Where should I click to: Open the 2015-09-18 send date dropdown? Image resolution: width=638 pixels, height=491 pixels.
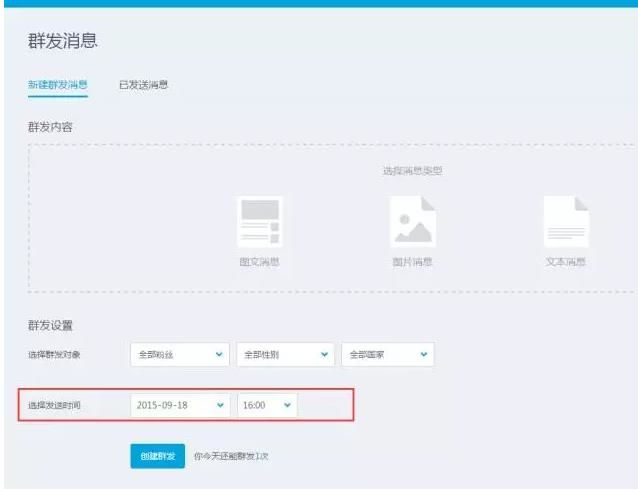coord(180,405)
